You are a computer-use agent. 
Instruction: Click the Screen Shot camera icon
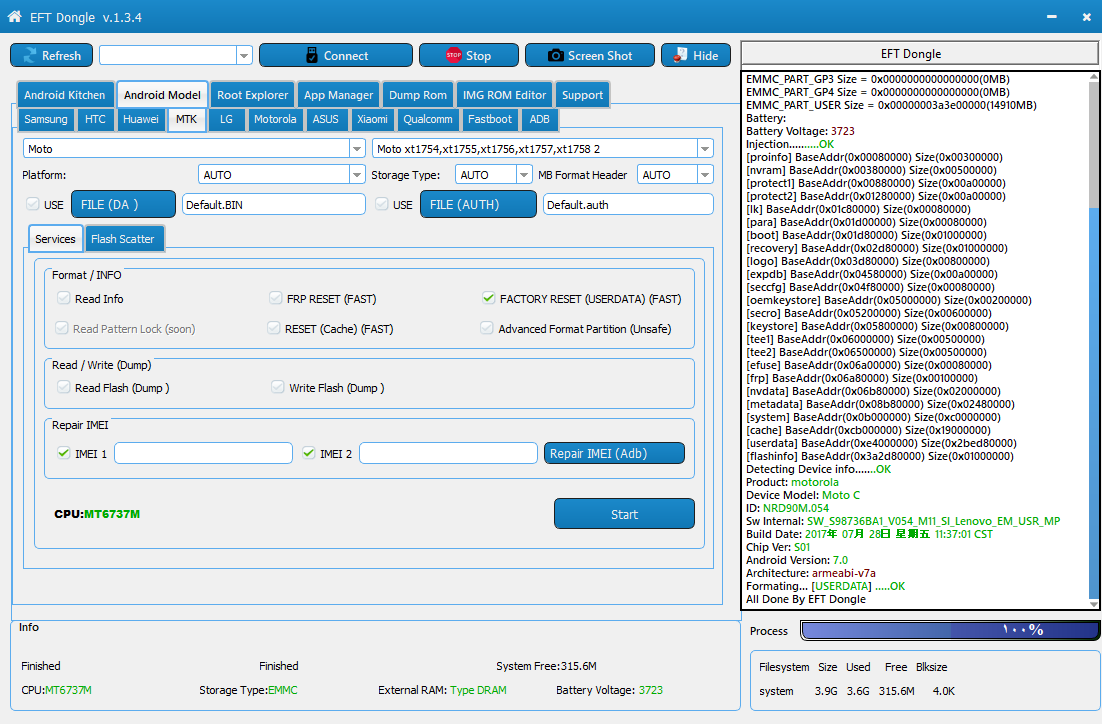click(x=555, y=56)
